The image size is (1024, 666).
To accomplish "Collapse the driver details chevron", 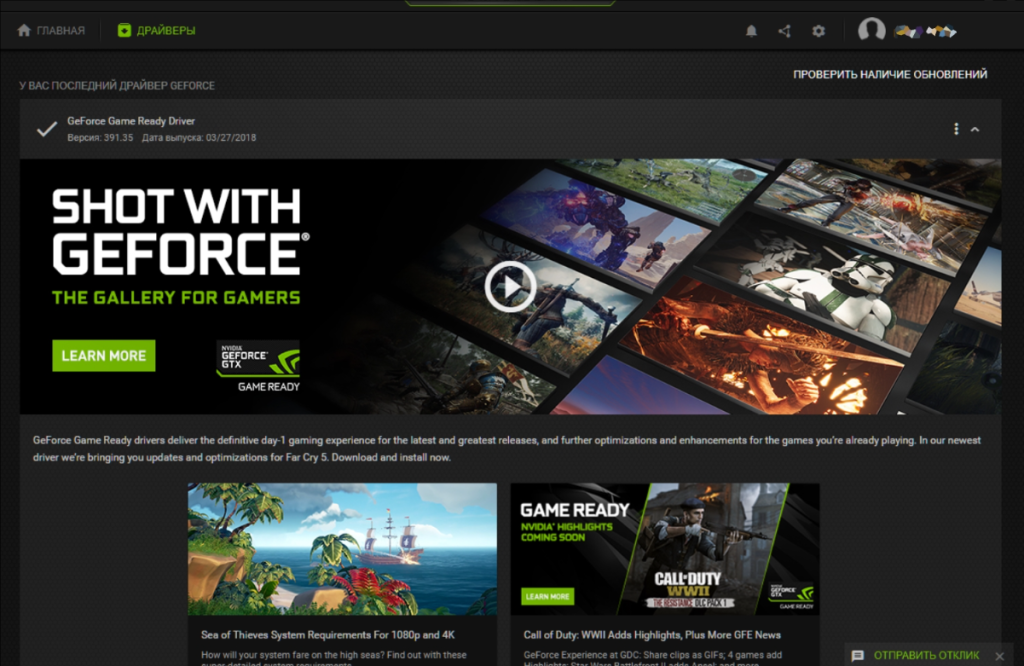I will 975,129.
